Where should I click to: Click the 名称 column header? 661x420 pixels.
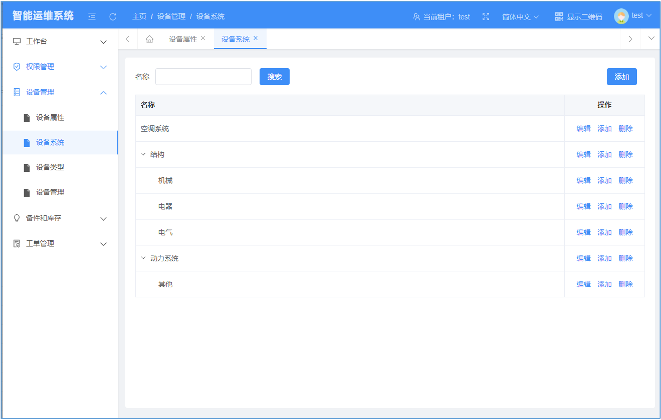350,105
